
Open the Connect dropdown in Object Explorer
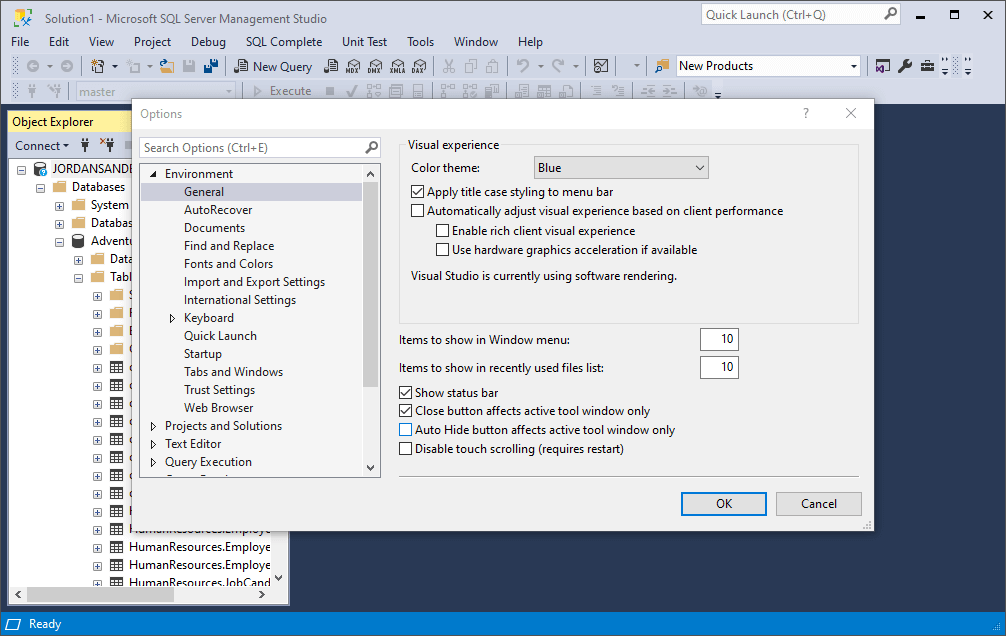pos(42,146)
